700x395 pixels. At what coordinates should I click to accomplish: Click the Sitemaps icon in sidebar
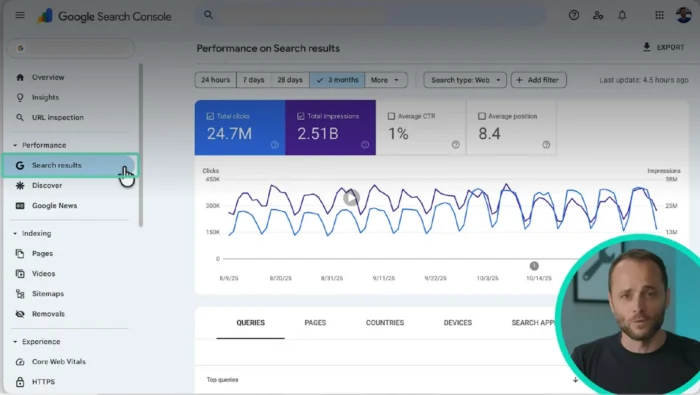20,294
